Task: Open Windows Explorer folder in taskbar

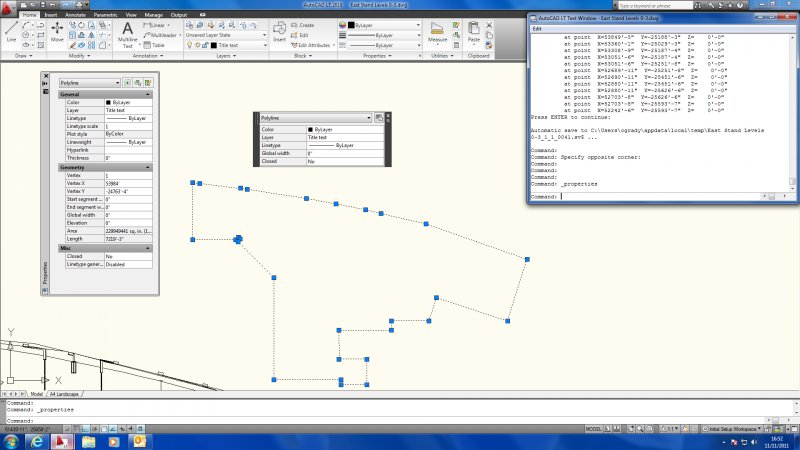Action: (88, 442)
